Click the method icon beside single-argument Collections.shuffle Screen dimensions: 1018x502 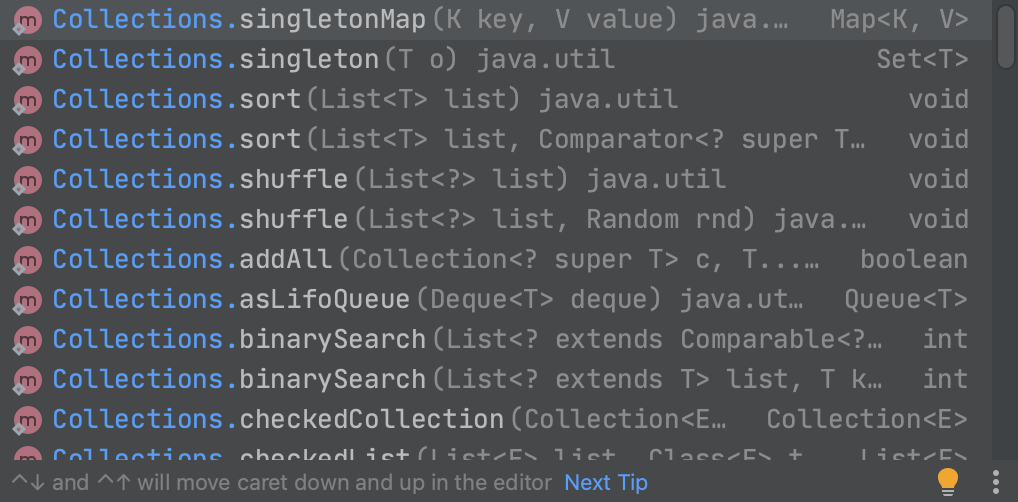(x=26, y=180)
